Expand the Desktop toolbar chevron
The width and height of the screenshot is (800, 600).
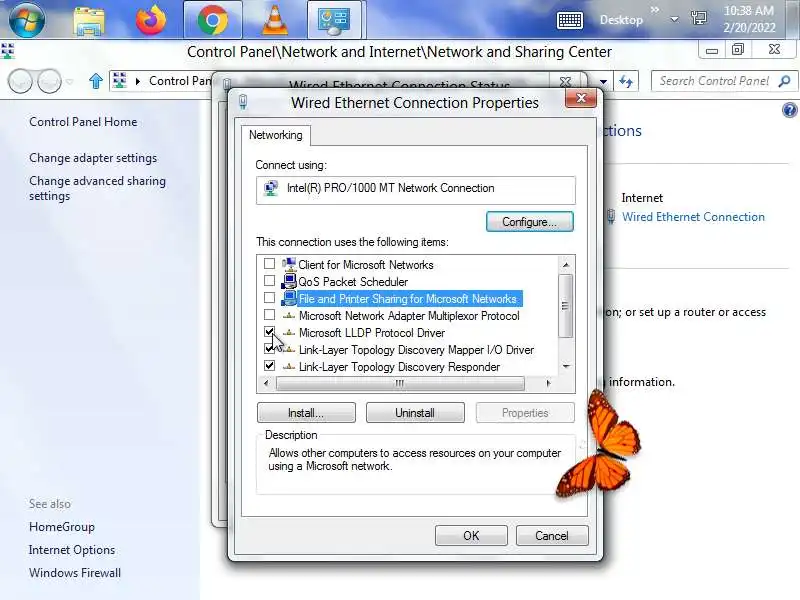click(x=655, y=9)
